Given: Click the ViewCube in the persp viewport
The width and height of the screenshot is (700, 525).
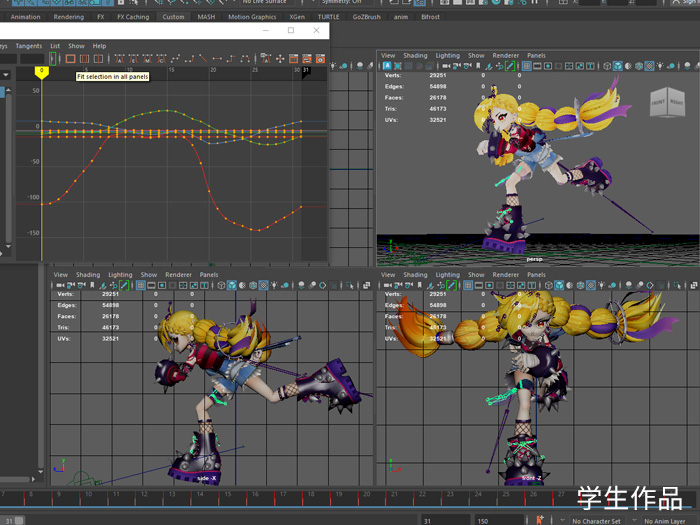Looking at the screenshot, I should point(667,102).
